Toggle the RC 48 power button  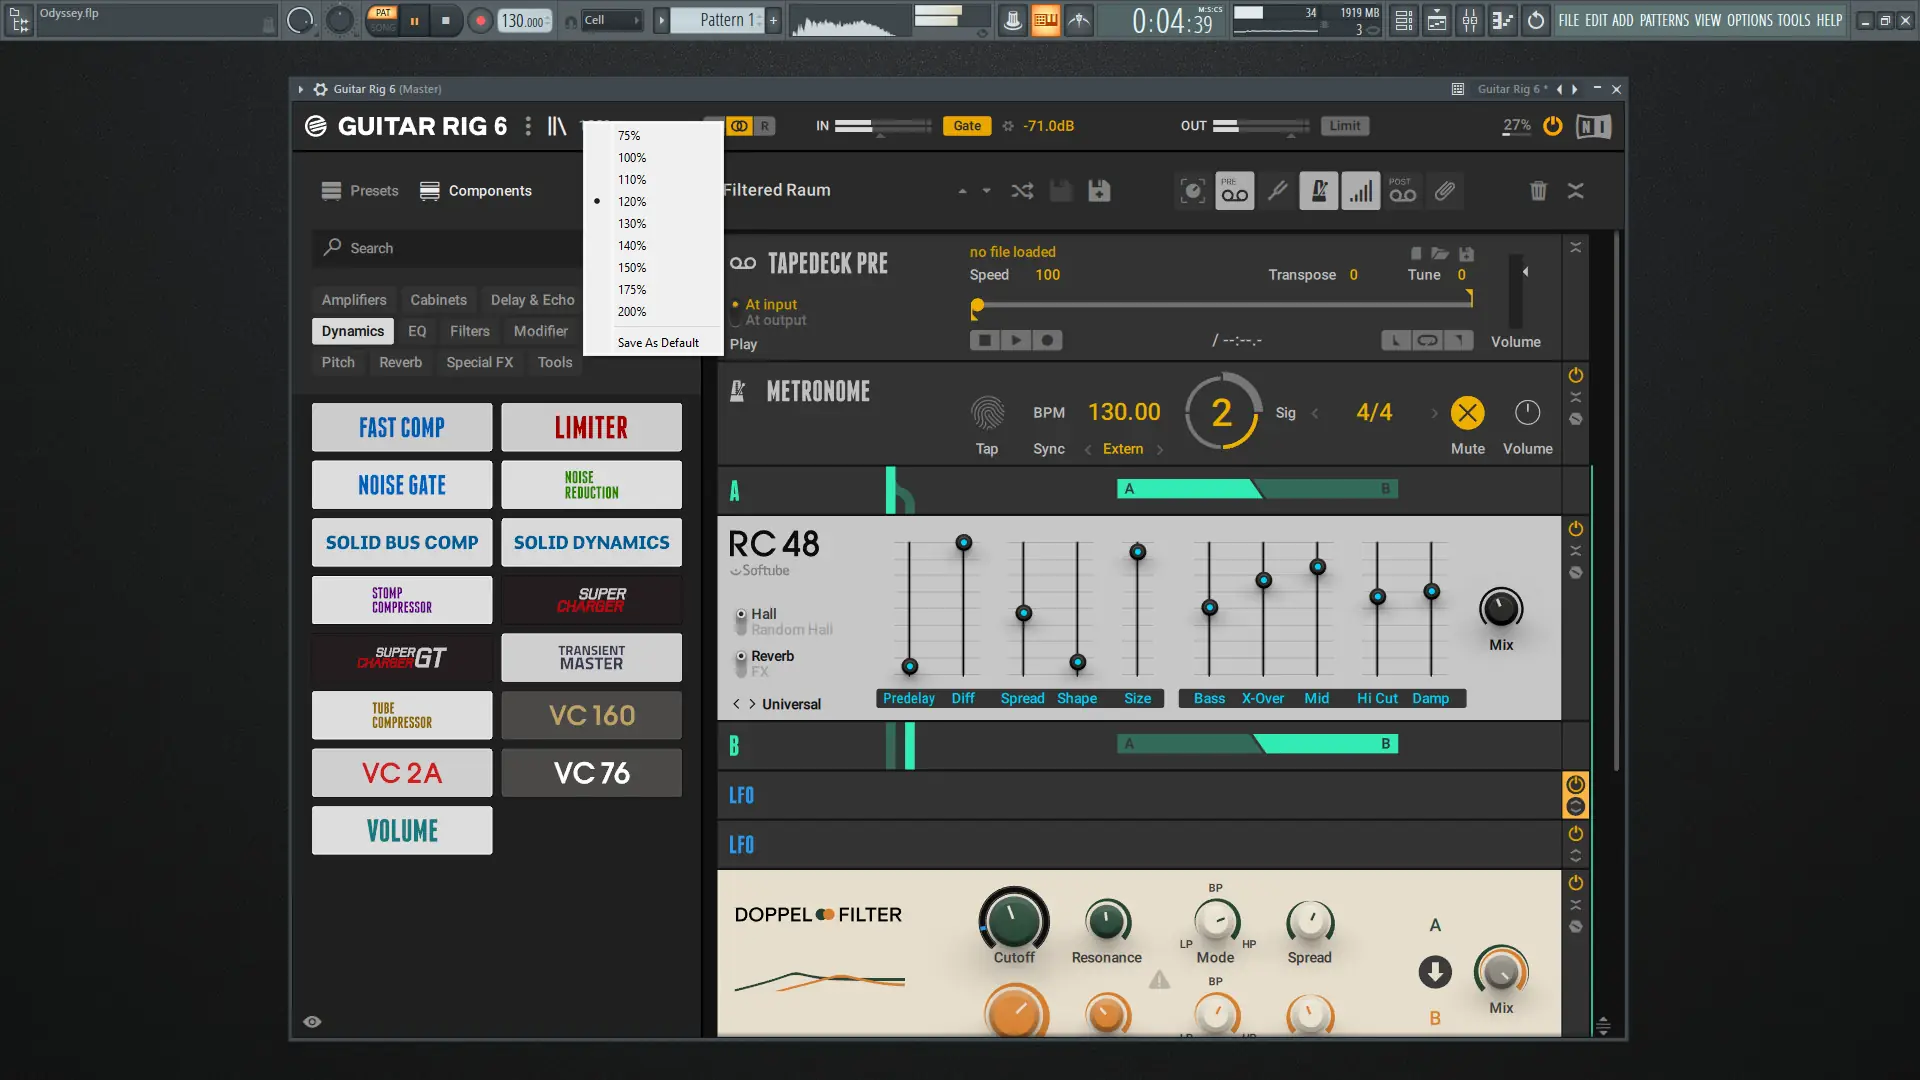tap(1576, 529)
